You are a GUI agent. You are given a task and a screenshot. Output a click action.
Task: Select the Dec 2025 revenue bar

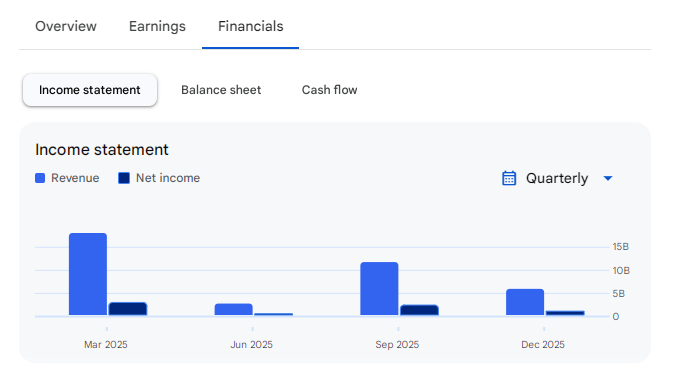(525, 302)
